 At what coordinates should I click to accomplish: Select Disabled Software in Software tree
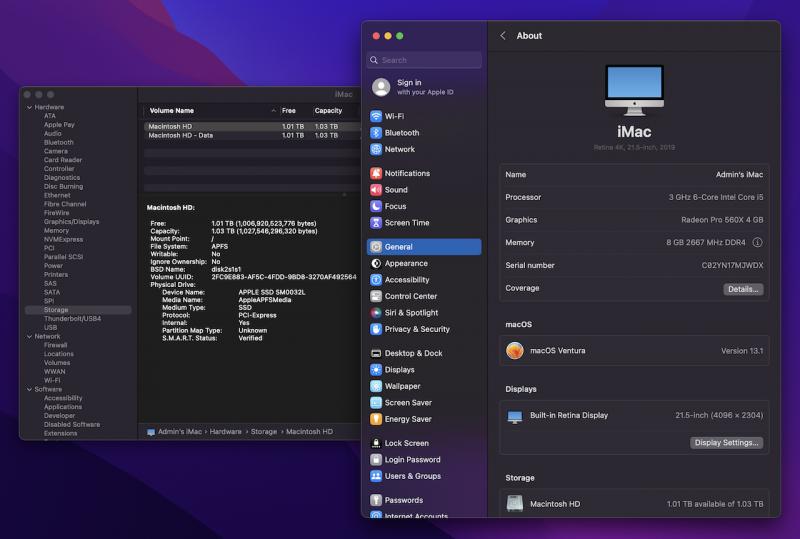[72, 425]
